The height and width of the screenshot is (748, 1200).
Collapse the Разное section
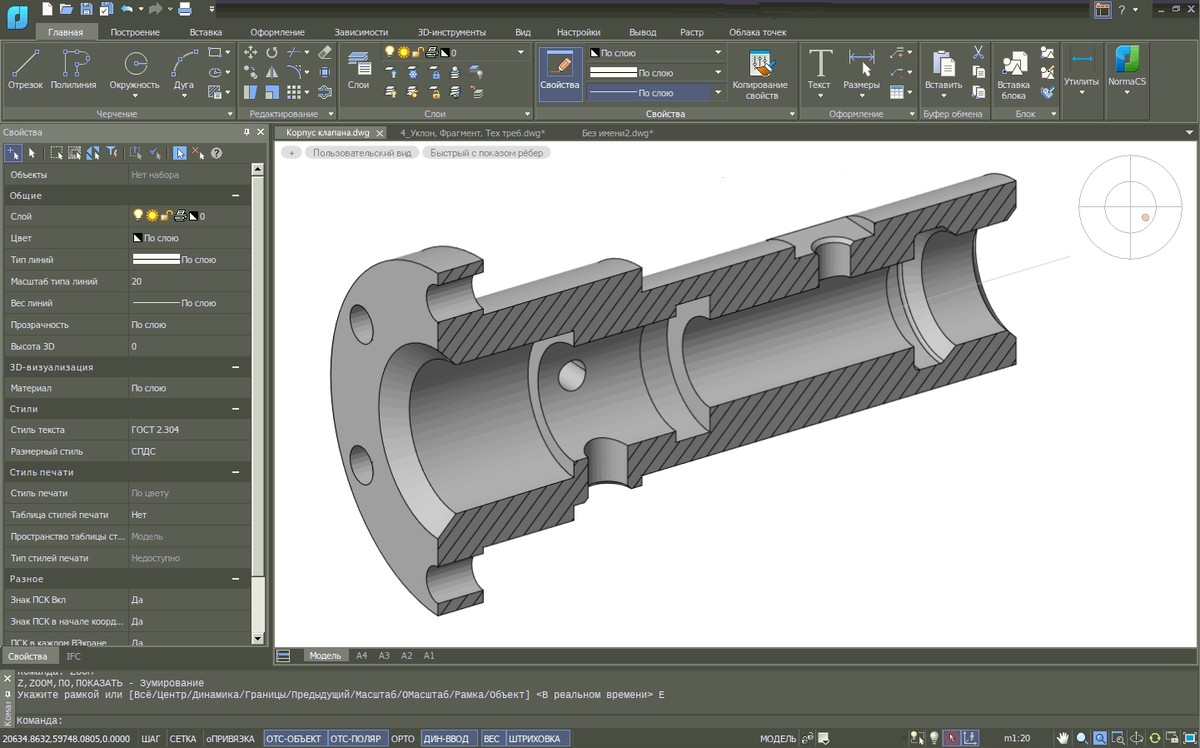(236, 579)
